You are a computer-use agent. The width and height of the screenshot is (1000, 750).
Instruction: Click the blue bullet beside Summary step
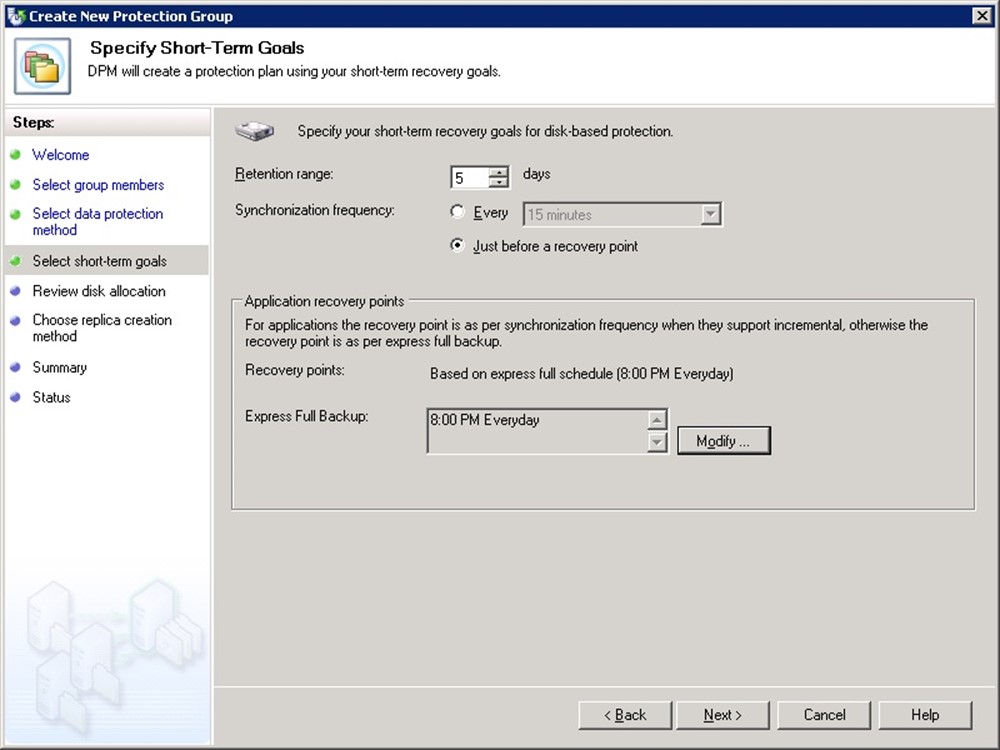tap(15, 367)
